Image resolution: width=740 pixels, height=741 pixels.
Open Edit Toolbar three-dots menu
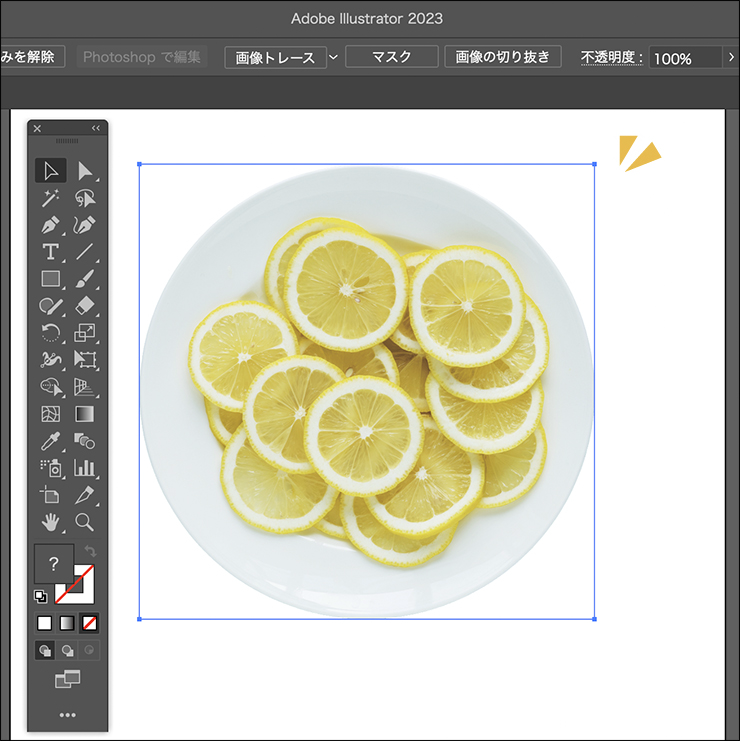(67, 715)
